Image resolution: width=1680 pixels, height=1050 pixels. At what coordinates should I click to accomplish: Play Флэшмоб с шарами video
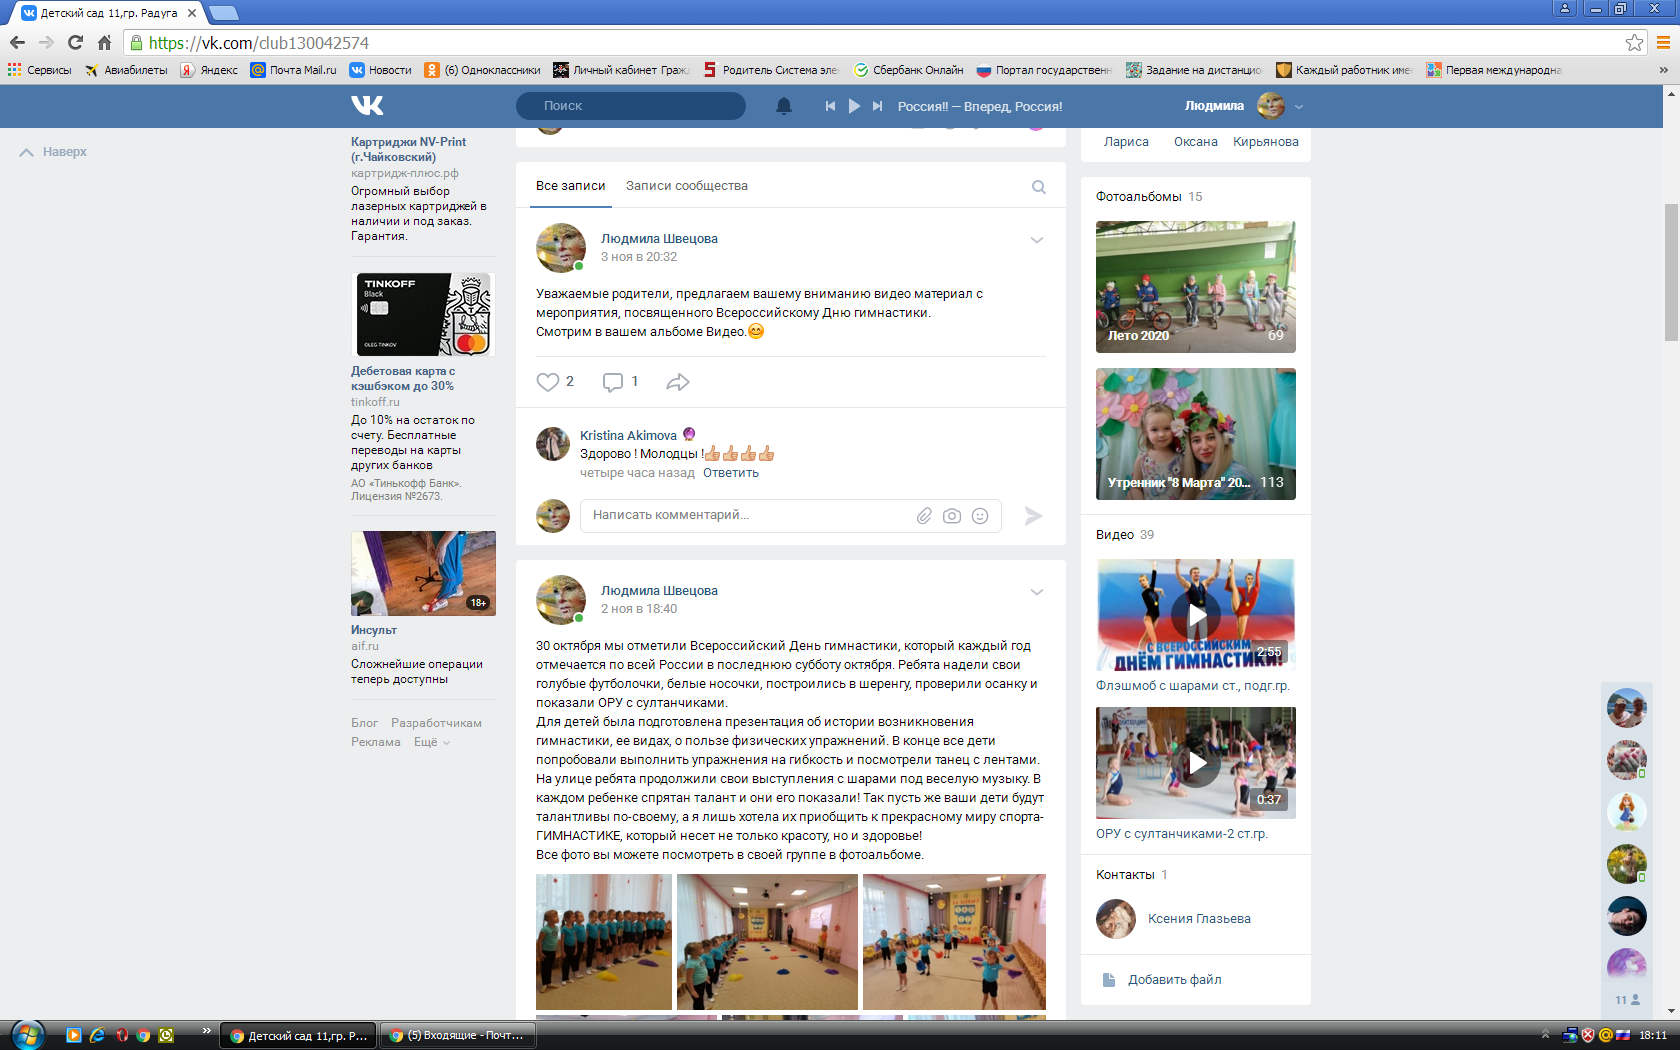pyautogui.click(x=1196, y=615)
